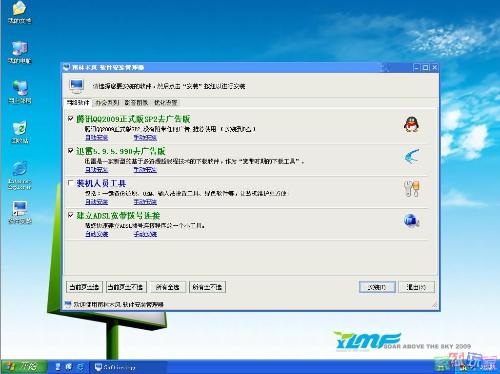
Task: Click the second quick launch icon in taskbar
Action: point(69,367)
